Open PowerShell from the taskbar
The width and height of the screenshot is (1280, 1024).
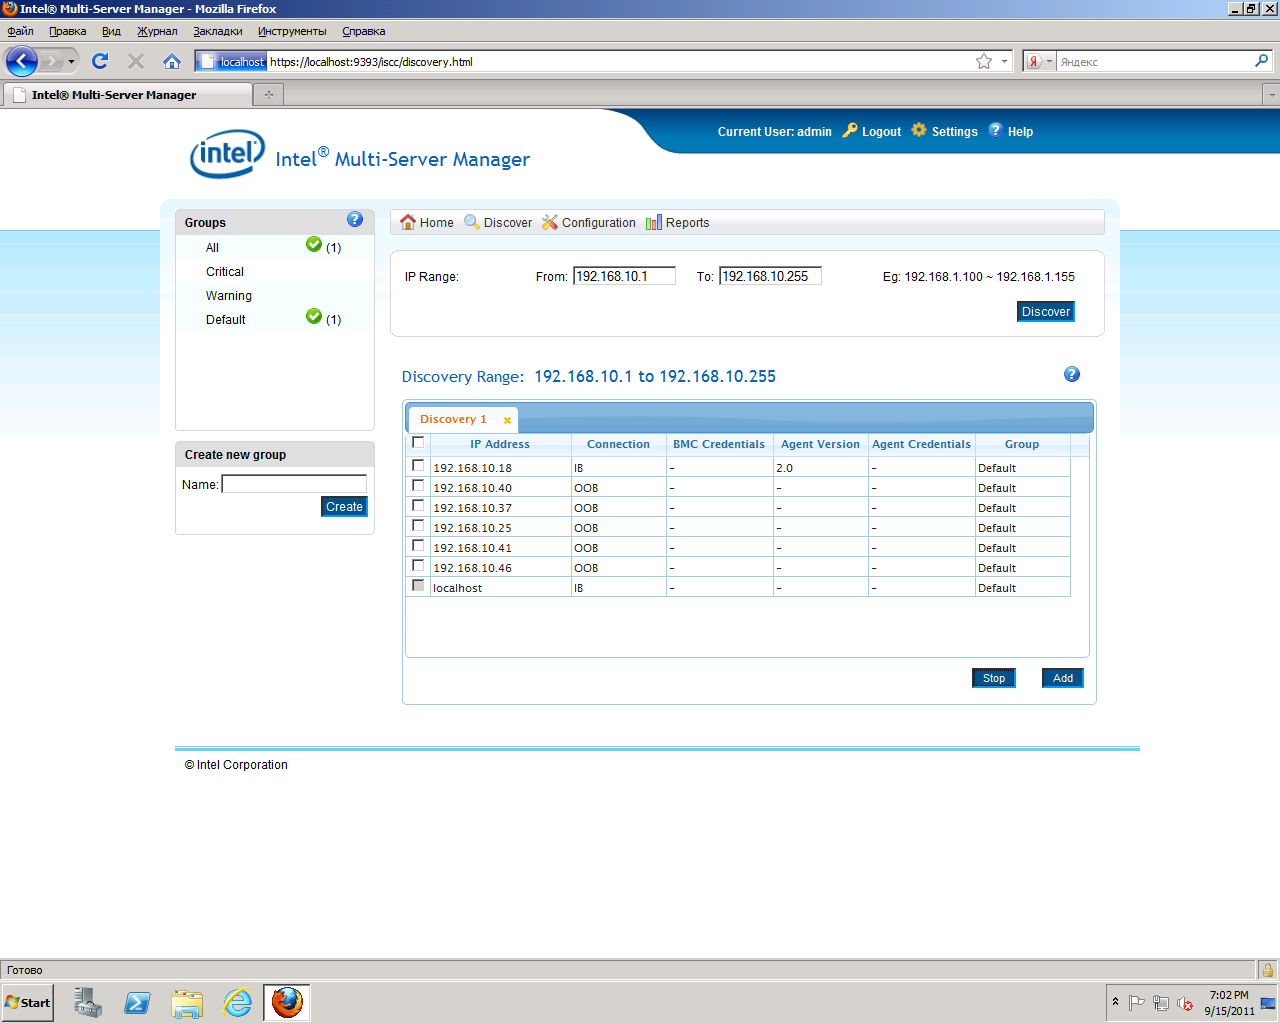(137, 1002)
